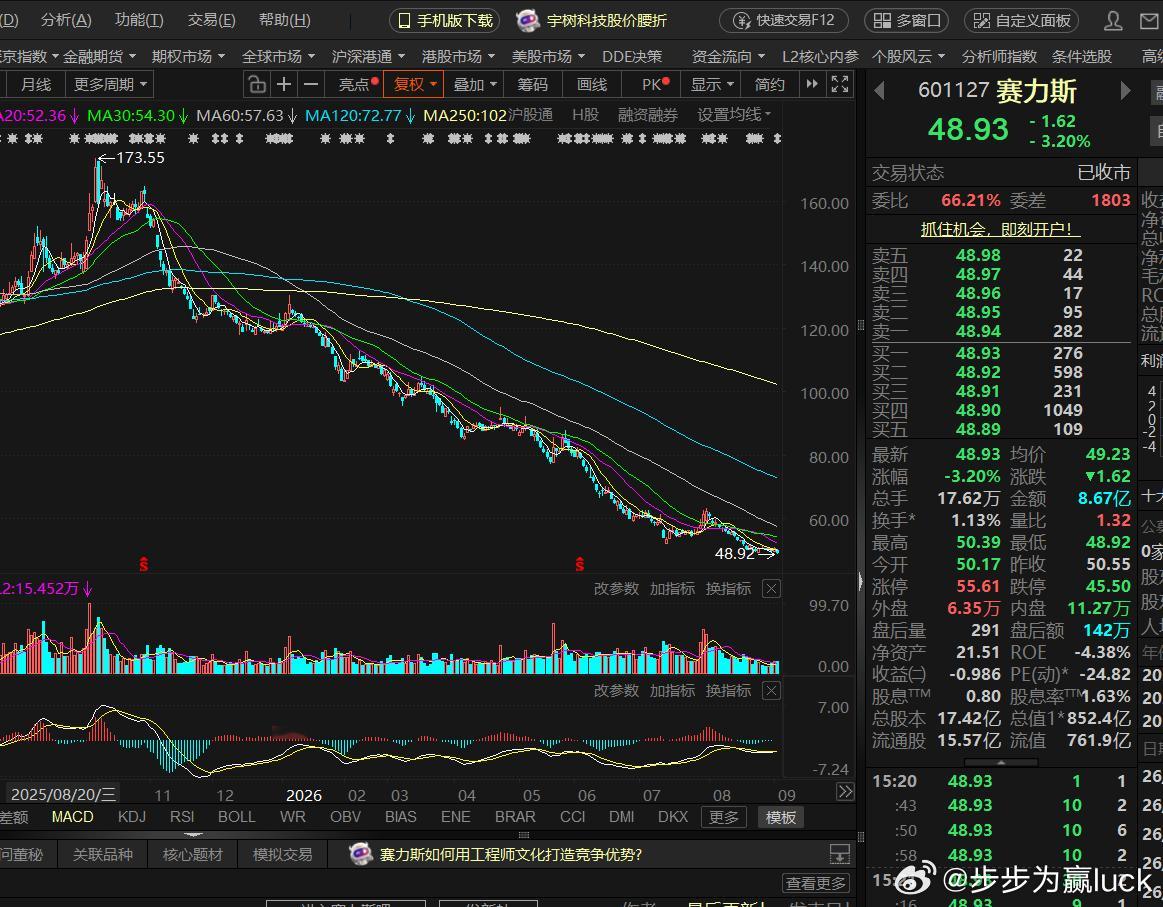Click 融资融券 tag on chart
Image resolution: width=1163 pixels, height=907 pixels.
tap(648, 115)
